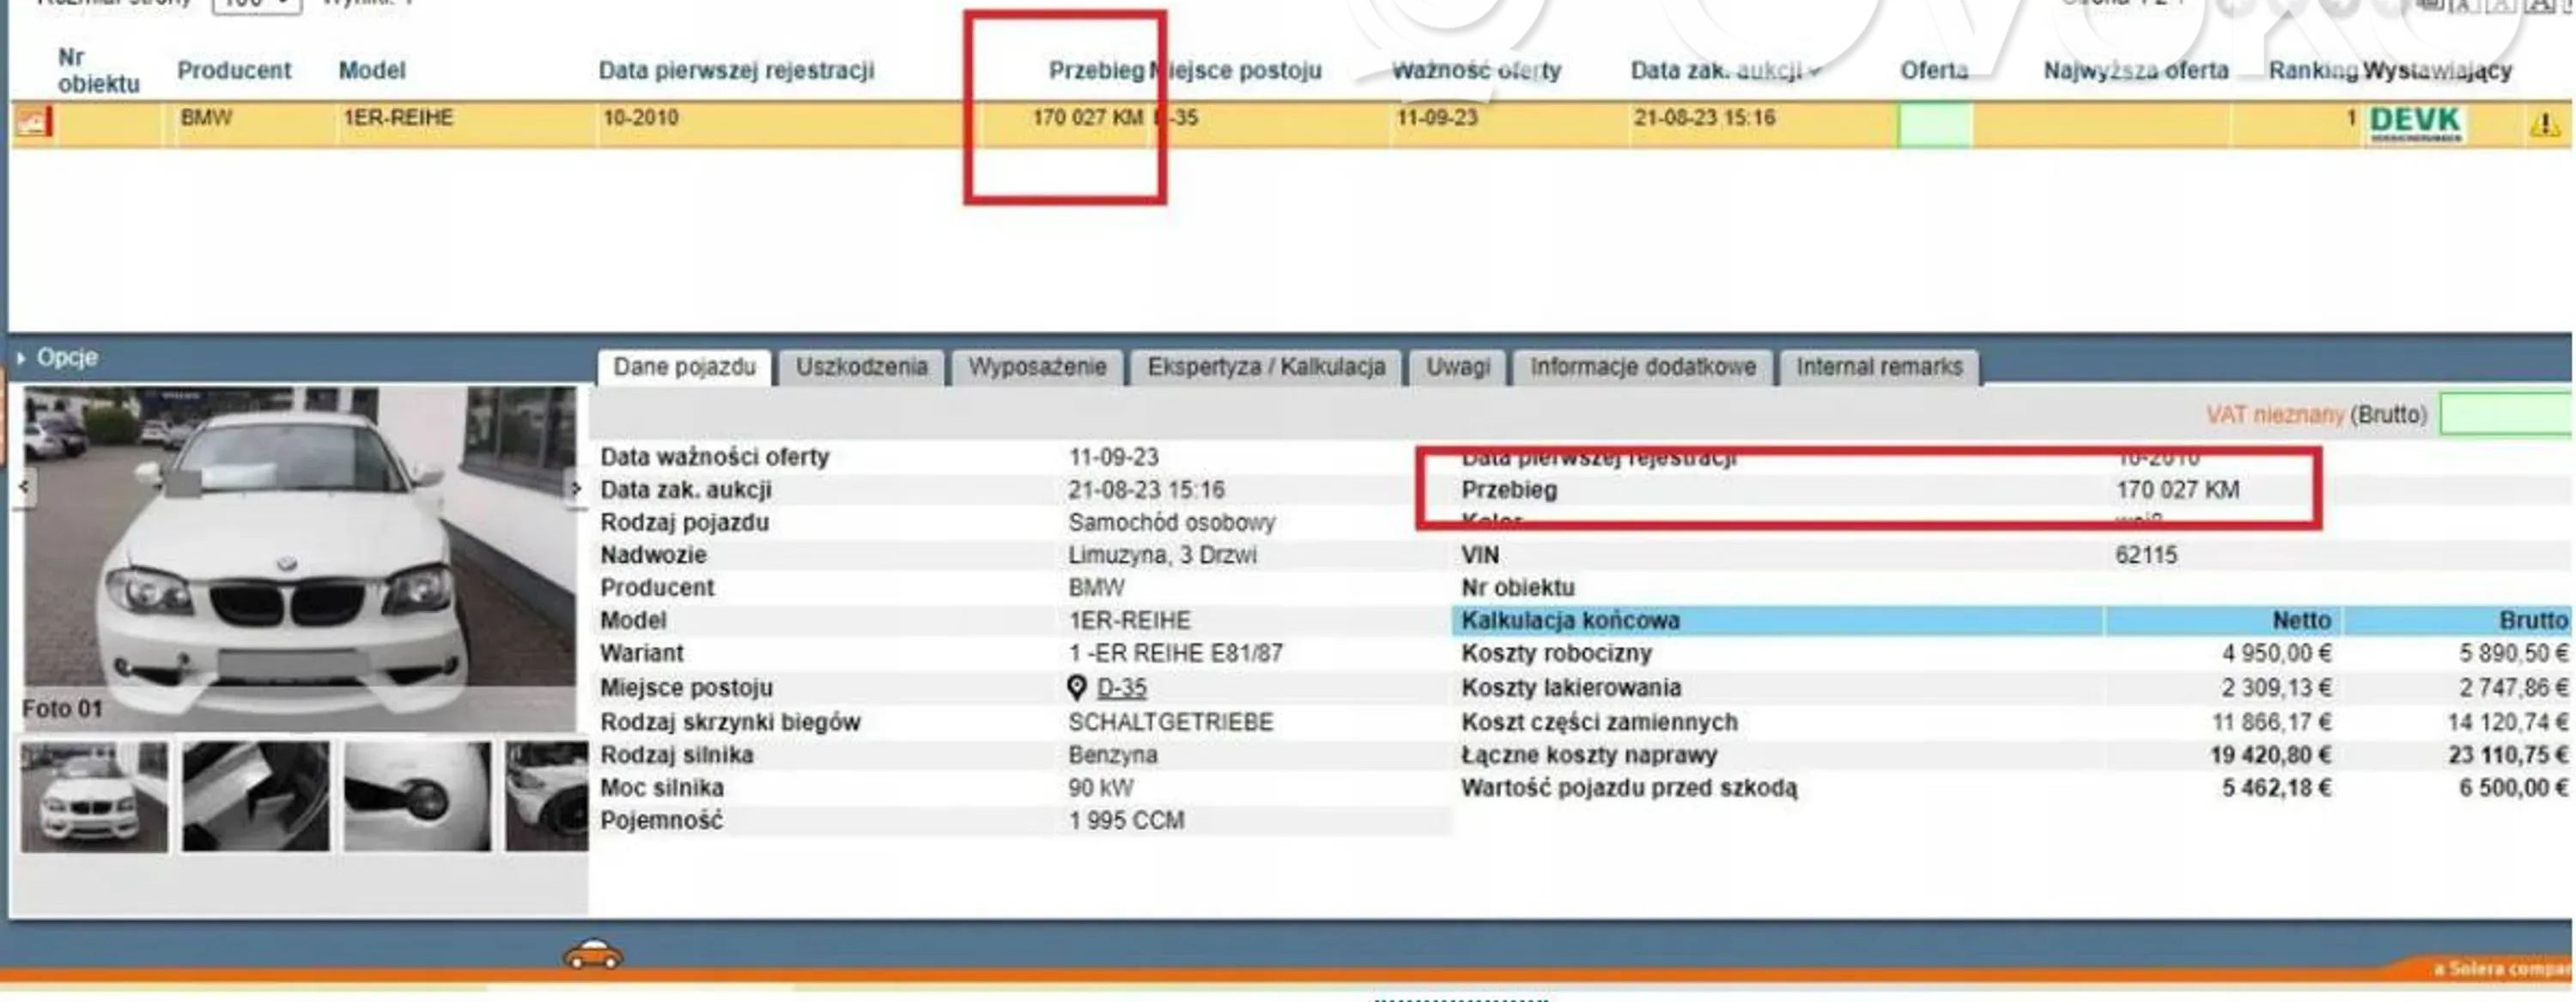The height and width of the screenshot is (1002, 2576).
Task: Open the page size dropdown
Action: pyautogui.click(x=257, y=5)
